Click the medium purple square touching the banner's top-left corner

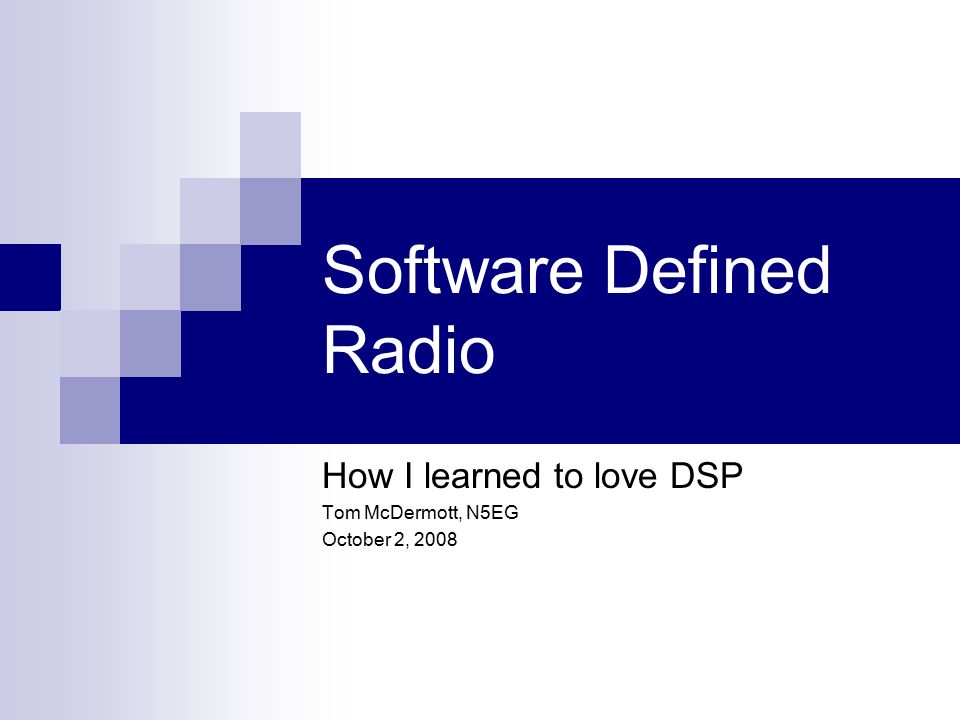(270, 211)
